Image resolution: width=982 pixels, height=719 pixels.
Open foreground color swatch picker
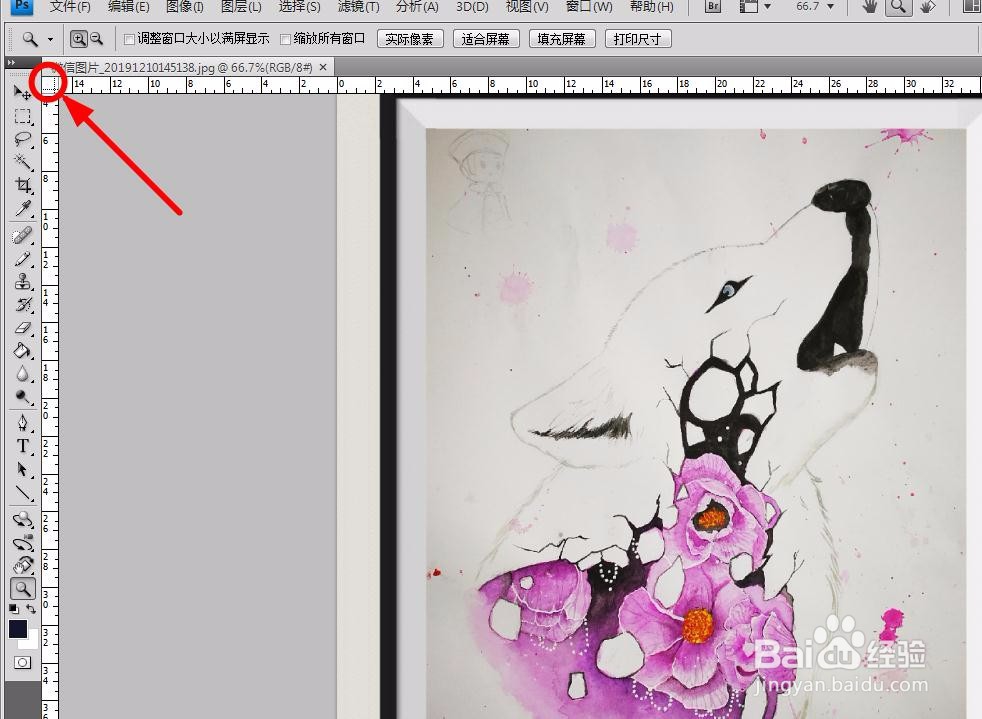[x=18, y=629]
